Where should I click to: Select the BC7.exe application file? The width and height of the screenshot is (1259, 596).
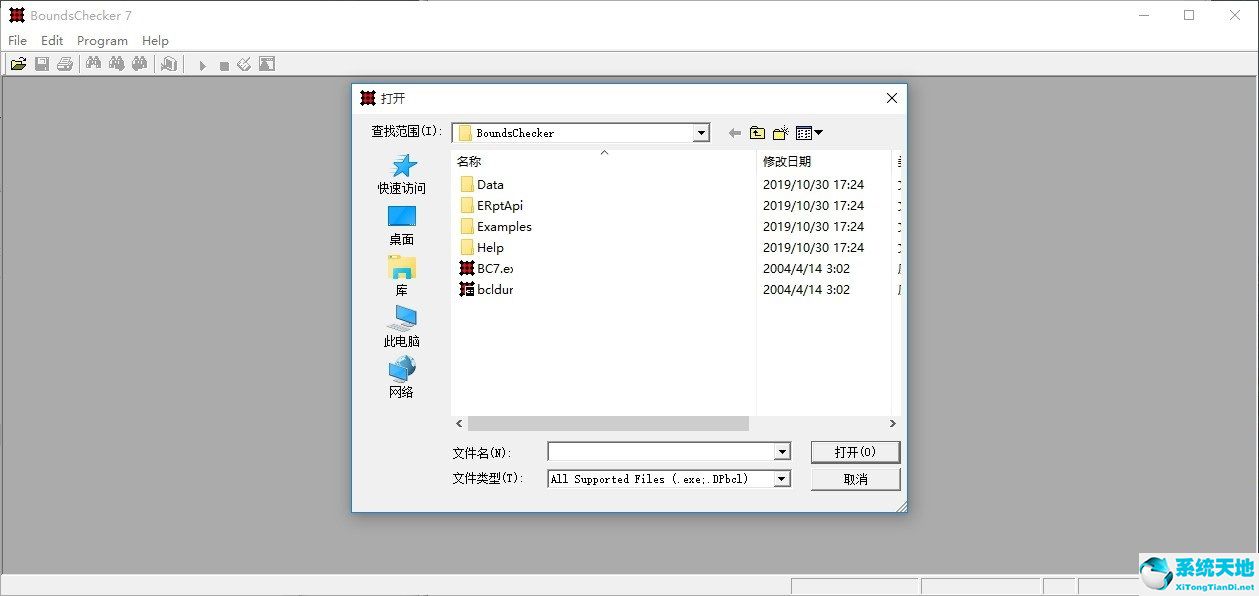[x=486, y=269]
